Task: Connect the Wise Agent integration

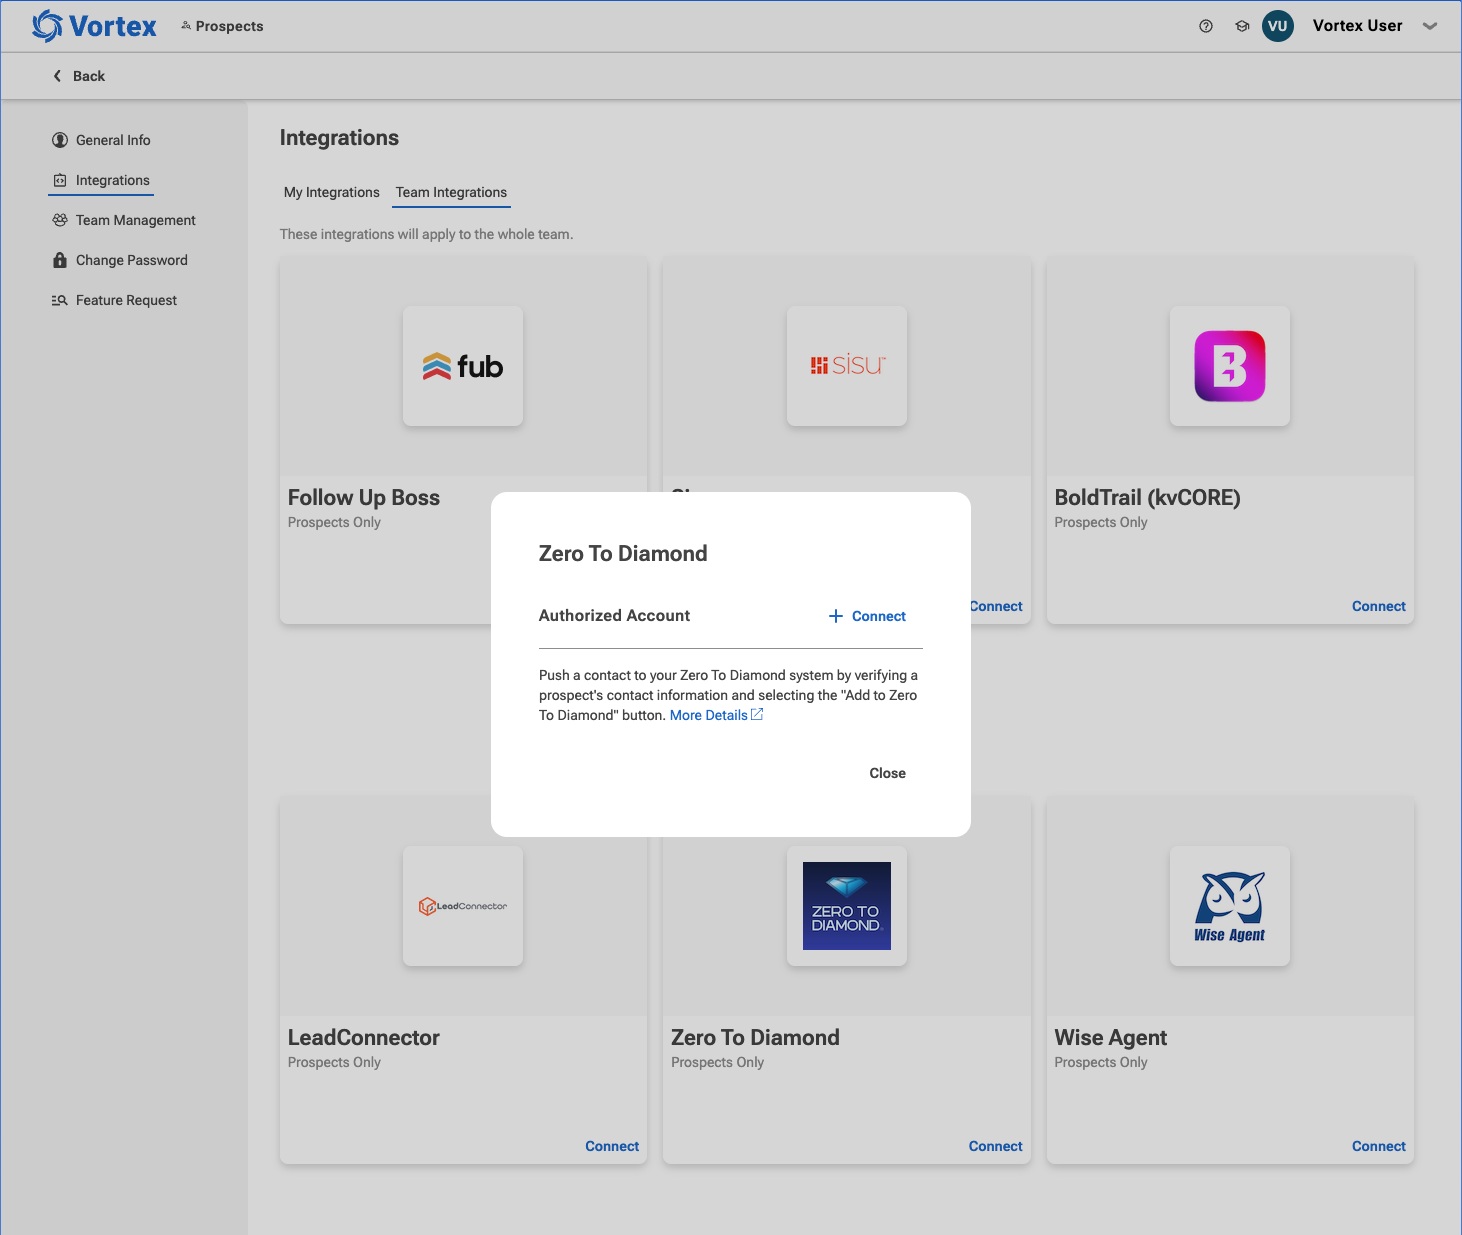Action: [1378, 1146]
